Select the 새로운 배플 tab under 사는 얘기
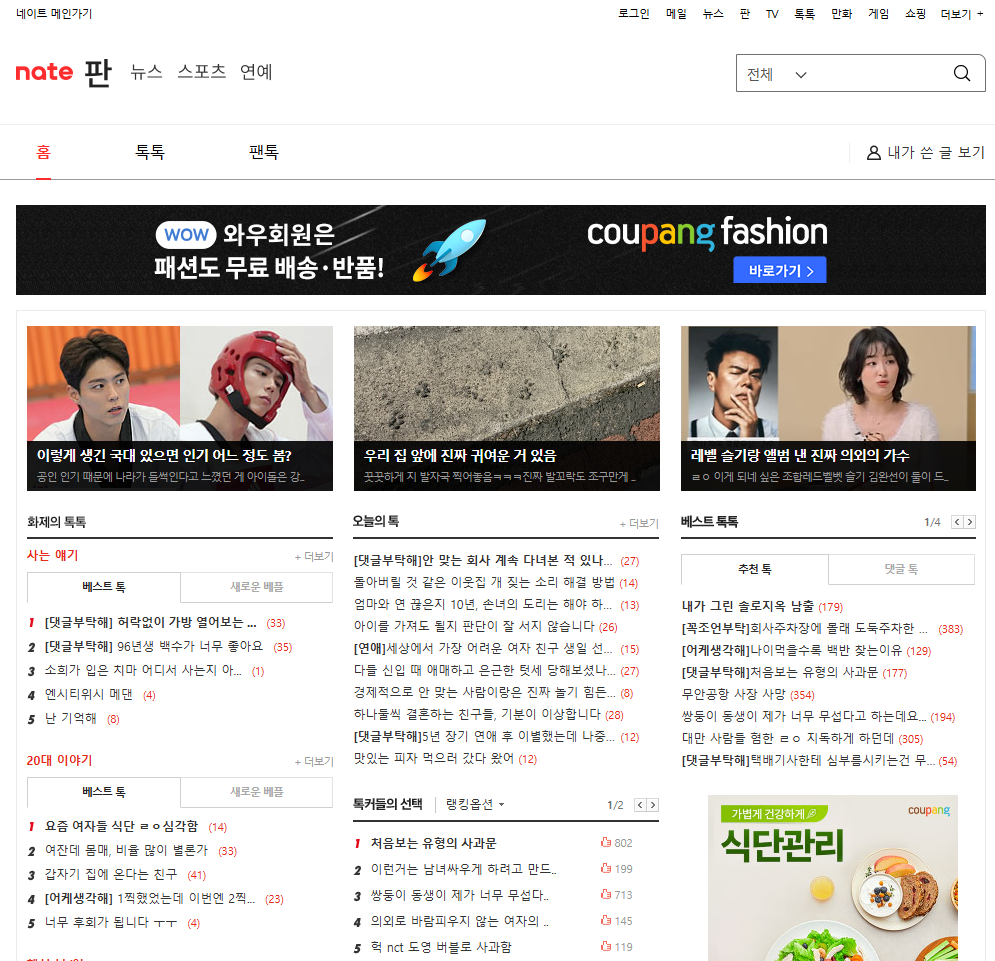This screenshot has height=961, width=995. pyautogui.click(x=256, y=588)
